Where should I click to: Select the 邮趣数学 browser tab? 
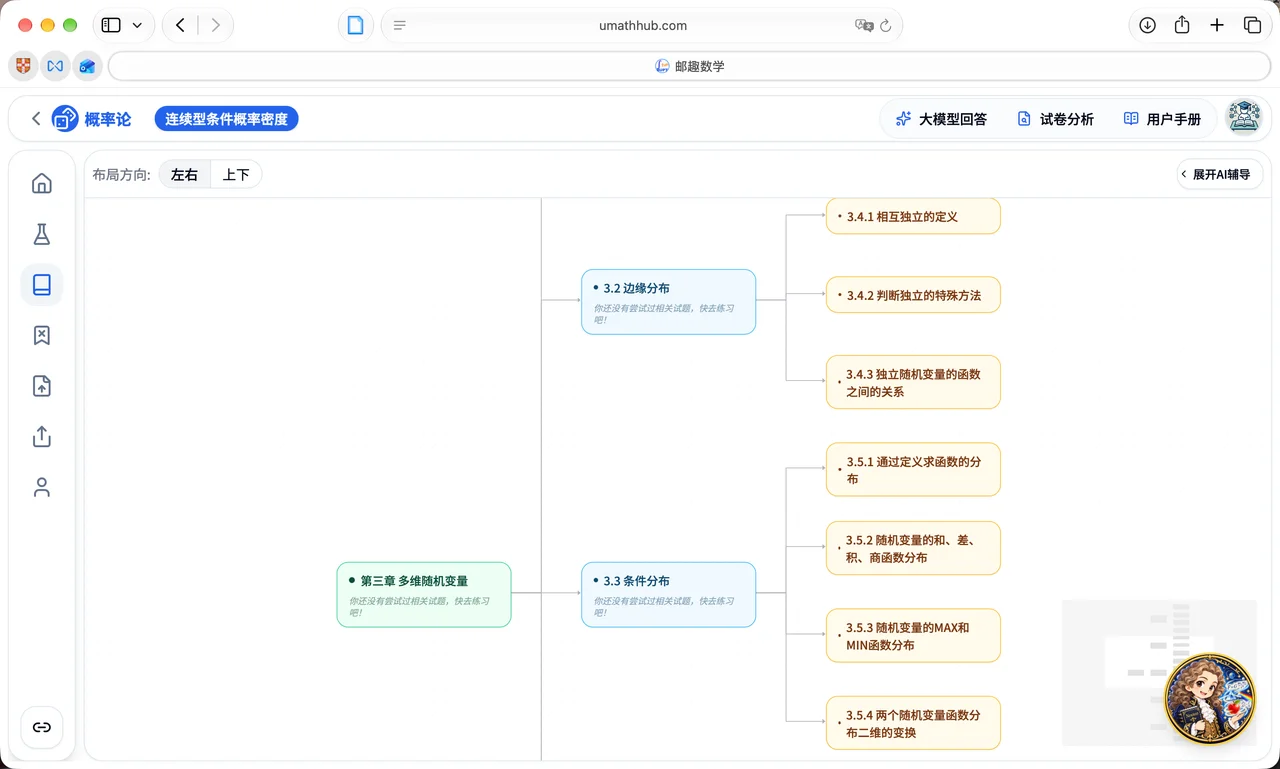point(690,66)
